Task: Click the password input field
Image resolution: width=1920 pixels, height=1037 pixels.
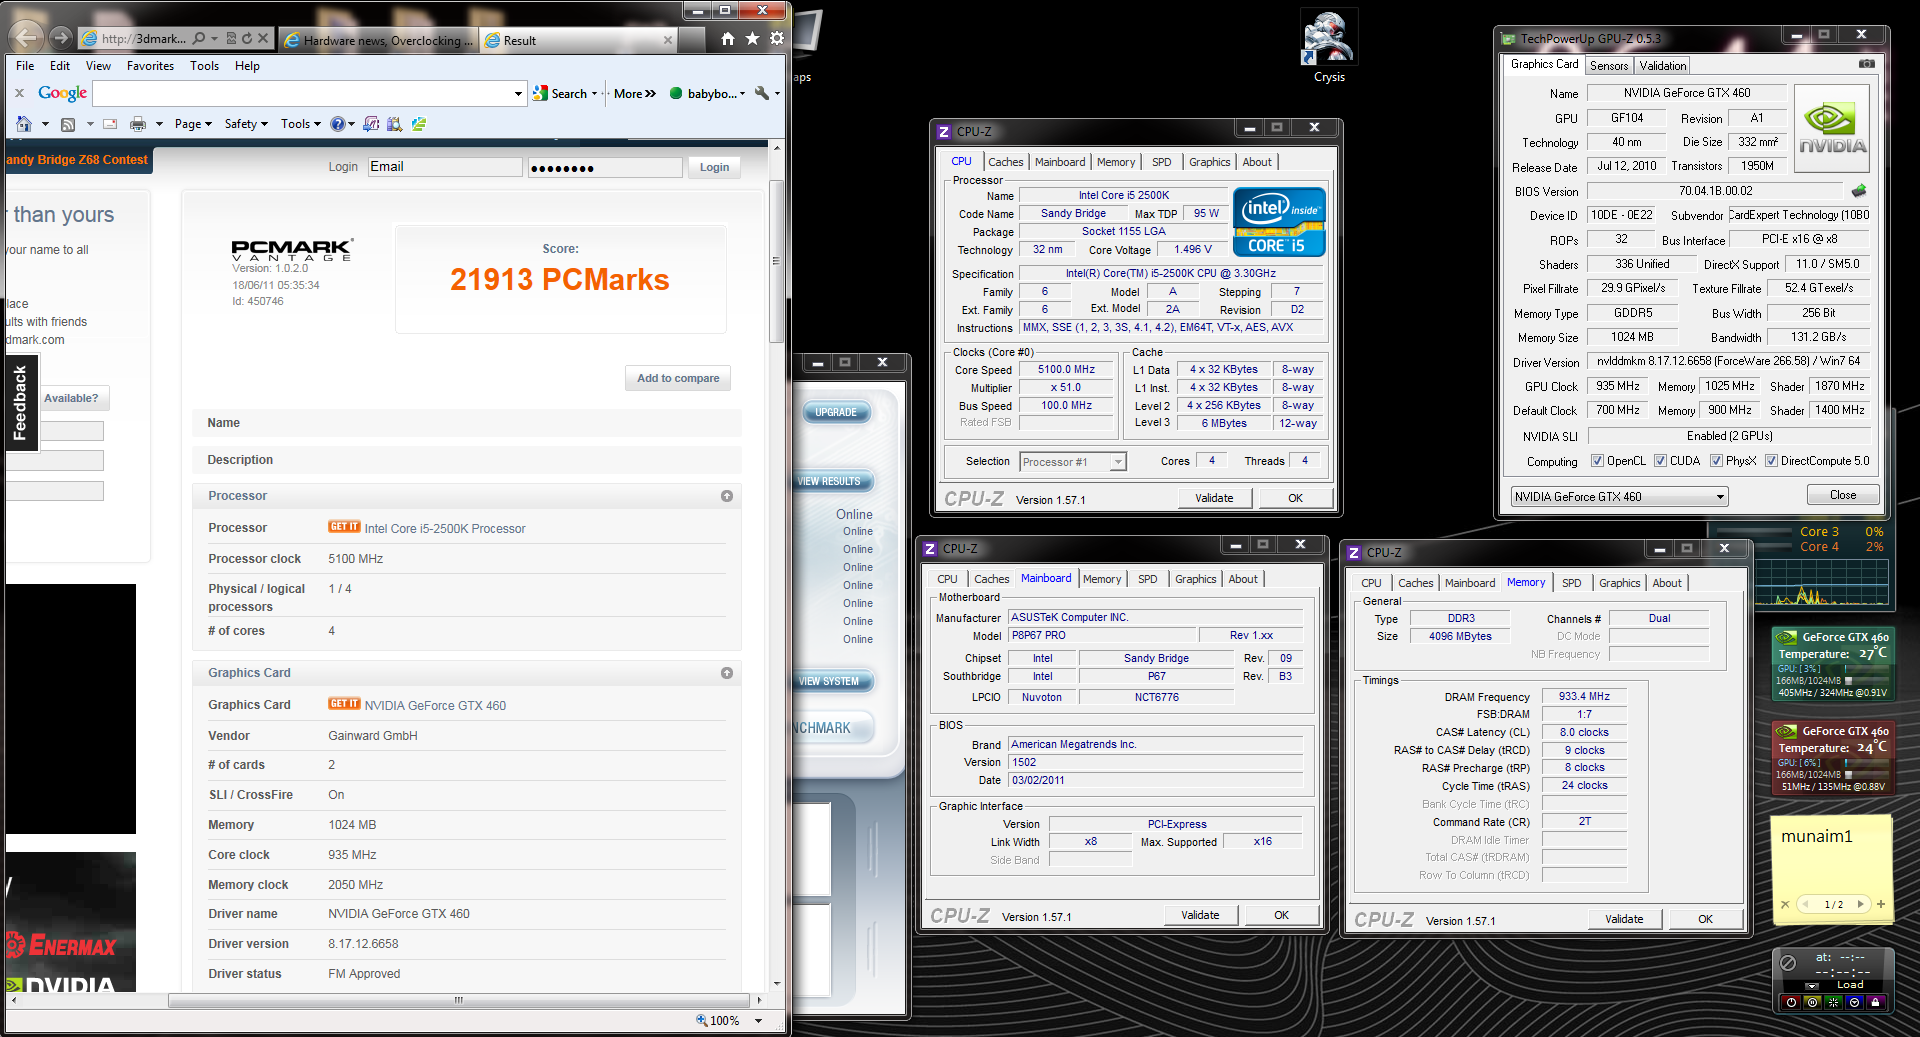Action: tap(605, 167)
